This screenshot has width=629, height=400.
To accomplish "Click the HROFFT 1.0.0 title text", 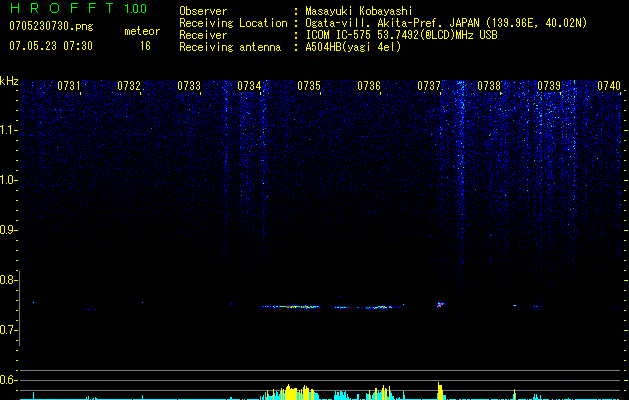I will click(78, 8).
